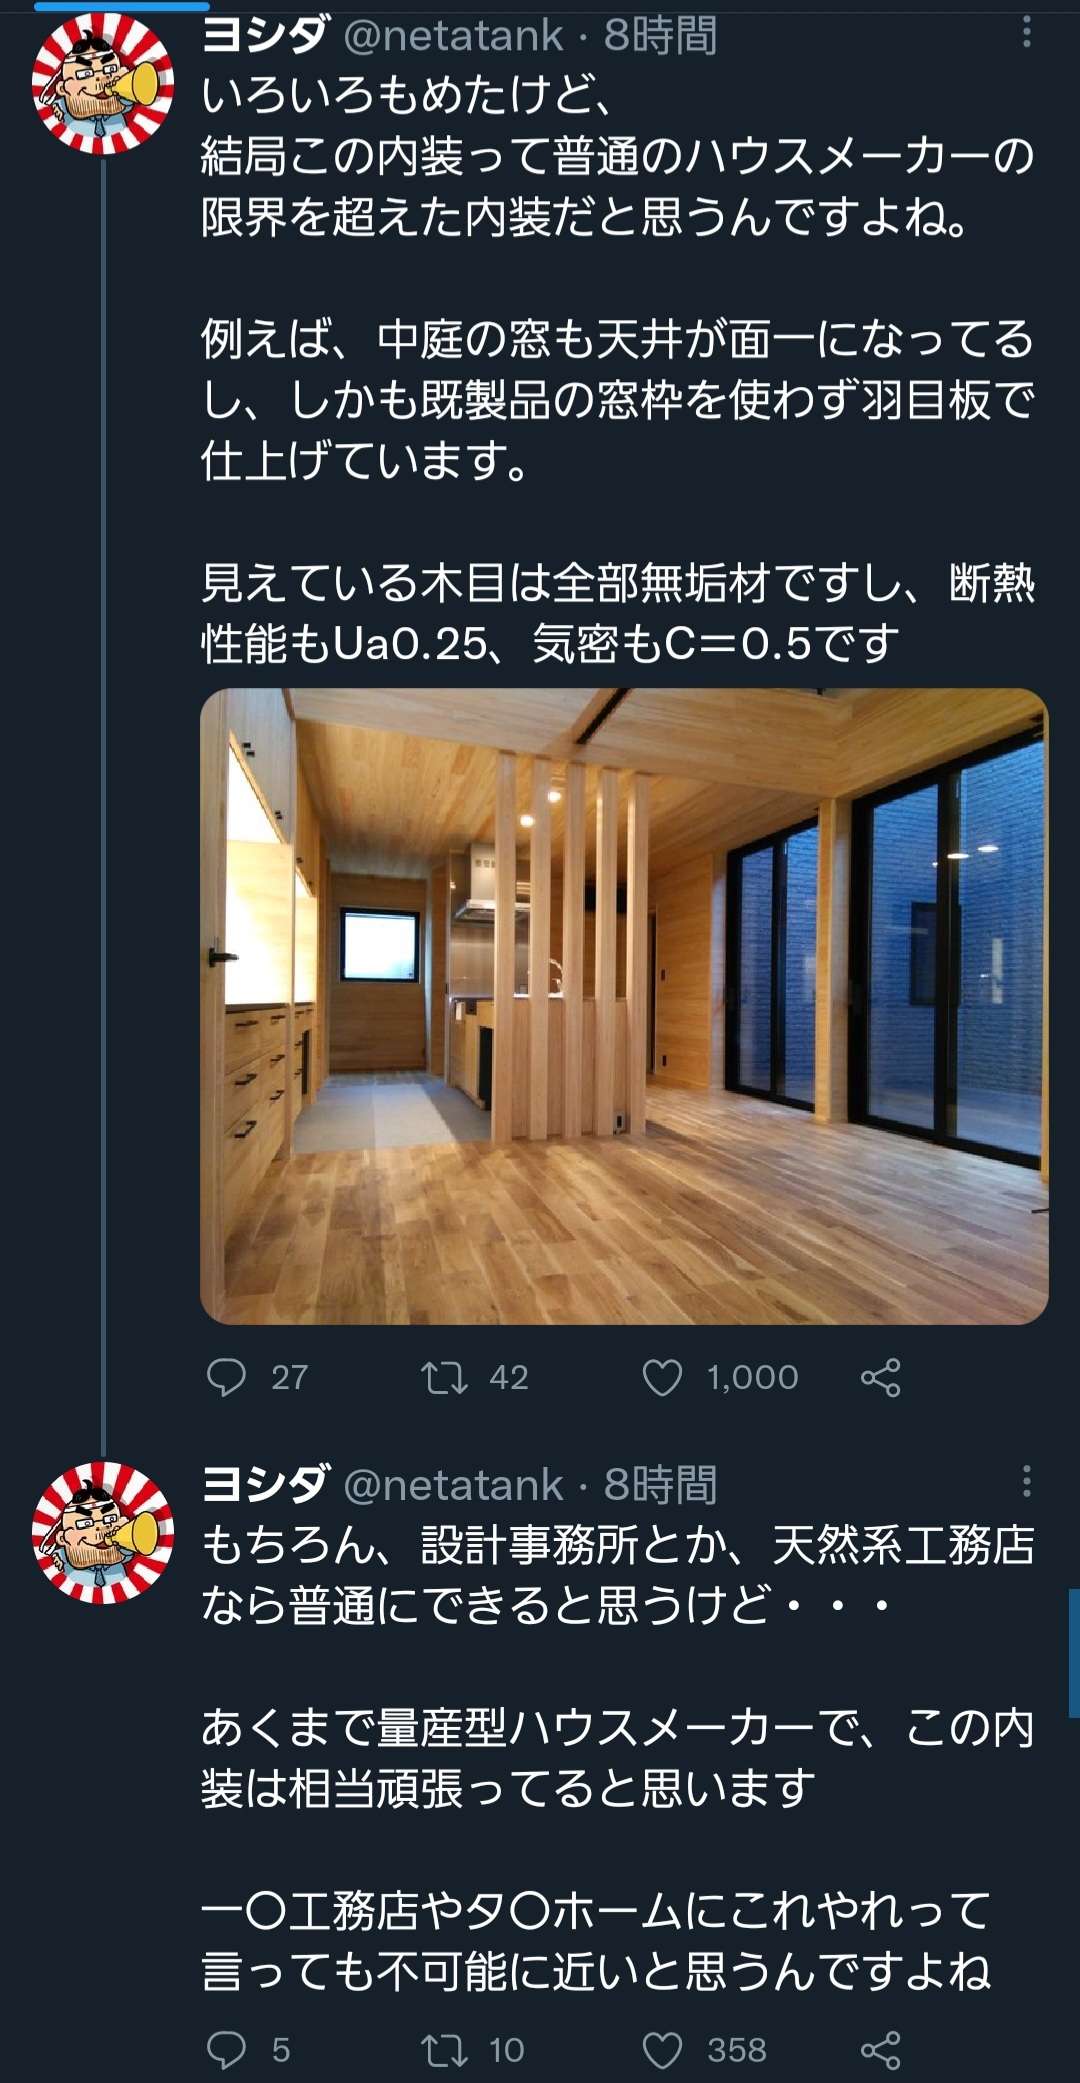The image size is (1080, 2083).
Task: Open the second tweet text about 設計事務所
Action: tap(618, 1758)
